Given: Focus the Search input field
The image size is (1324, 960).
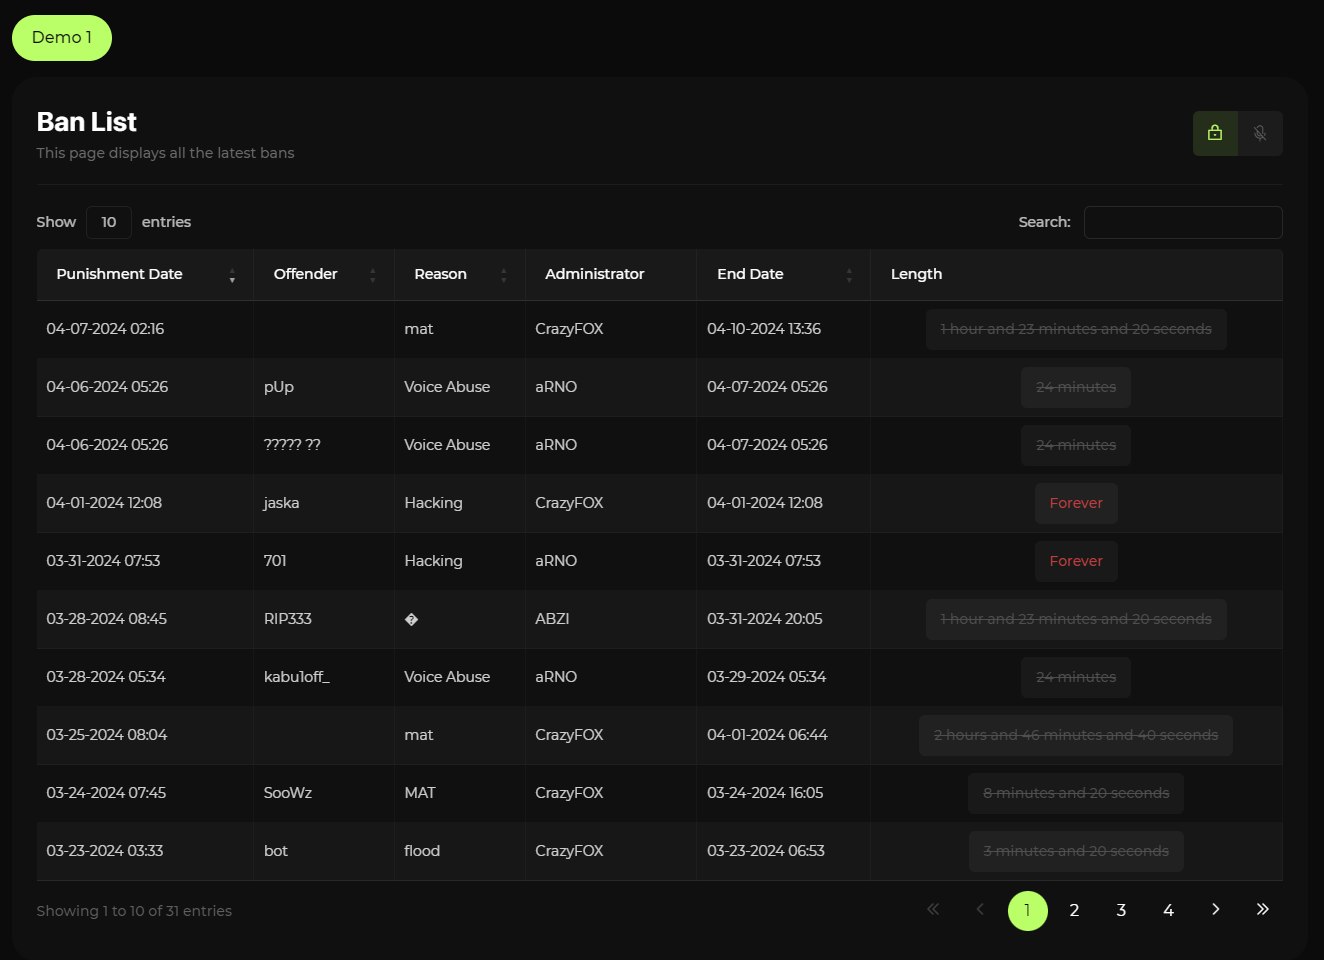Looking at the screenshot, I should tap(1183, 222).
